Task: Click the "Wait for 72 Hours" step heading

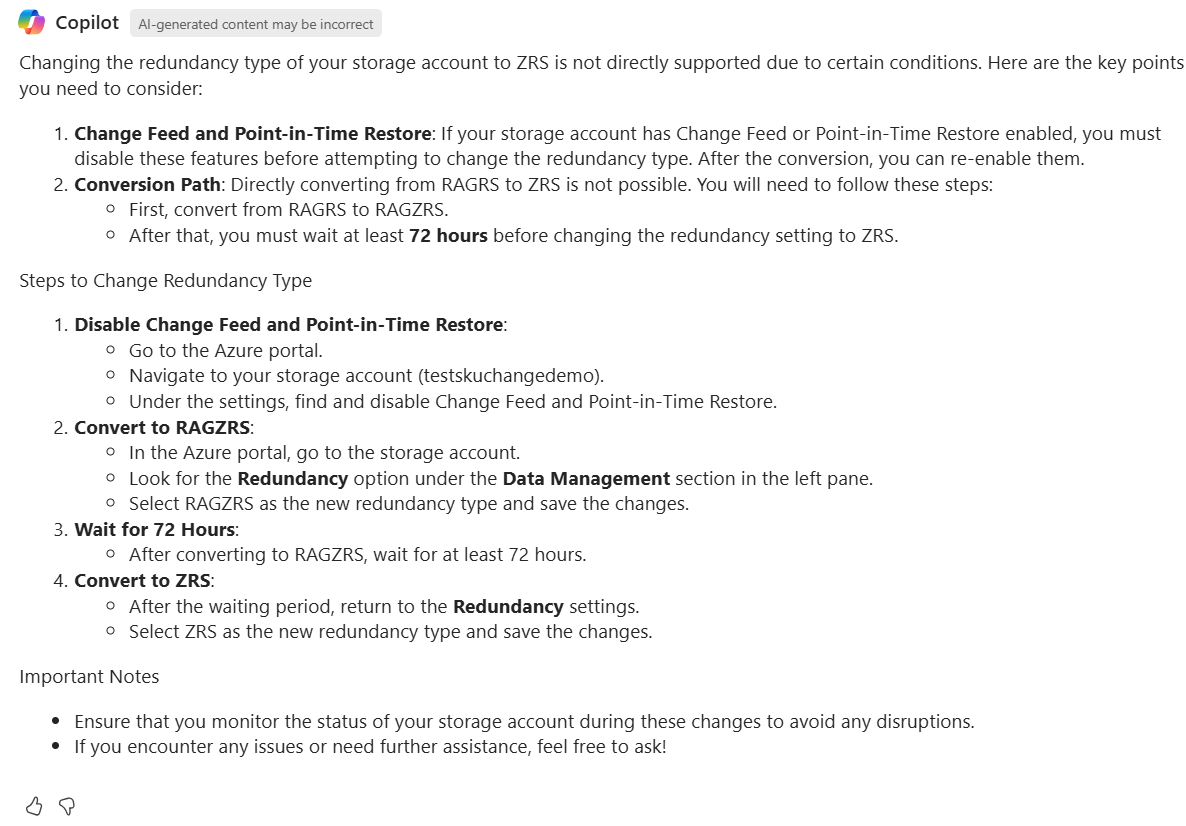Action: click(155, 529)
